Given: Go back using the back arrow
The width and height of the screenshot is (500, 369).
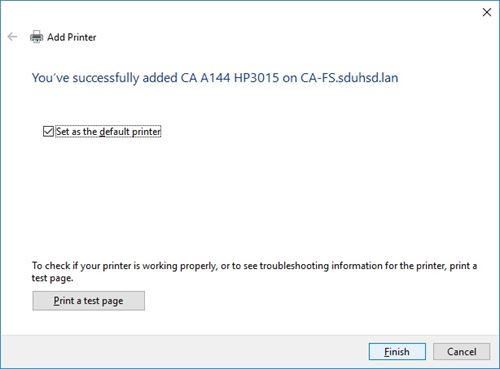Looking at the screenshot, I should (x=12, y=37).
